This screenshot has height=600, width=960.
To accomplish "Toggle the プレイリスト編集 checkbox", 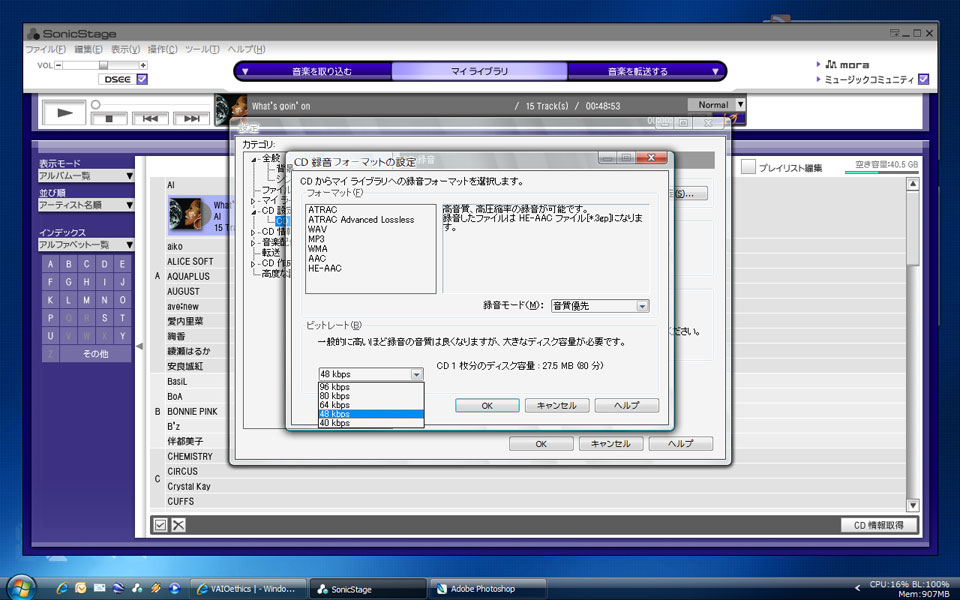I will coord(748,167).
